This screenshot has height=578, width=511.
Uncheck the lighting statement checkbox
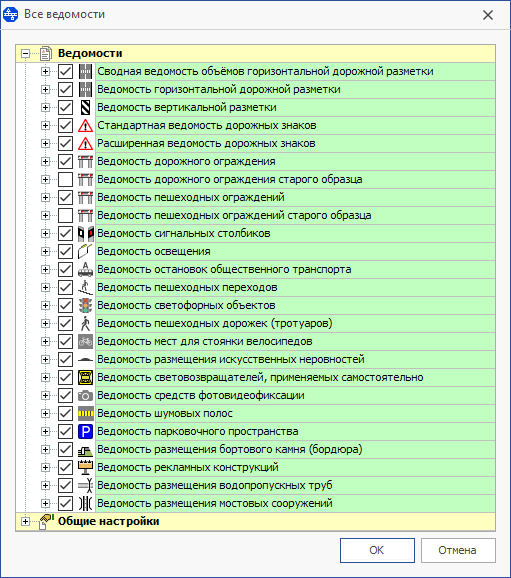pos(65,251)
